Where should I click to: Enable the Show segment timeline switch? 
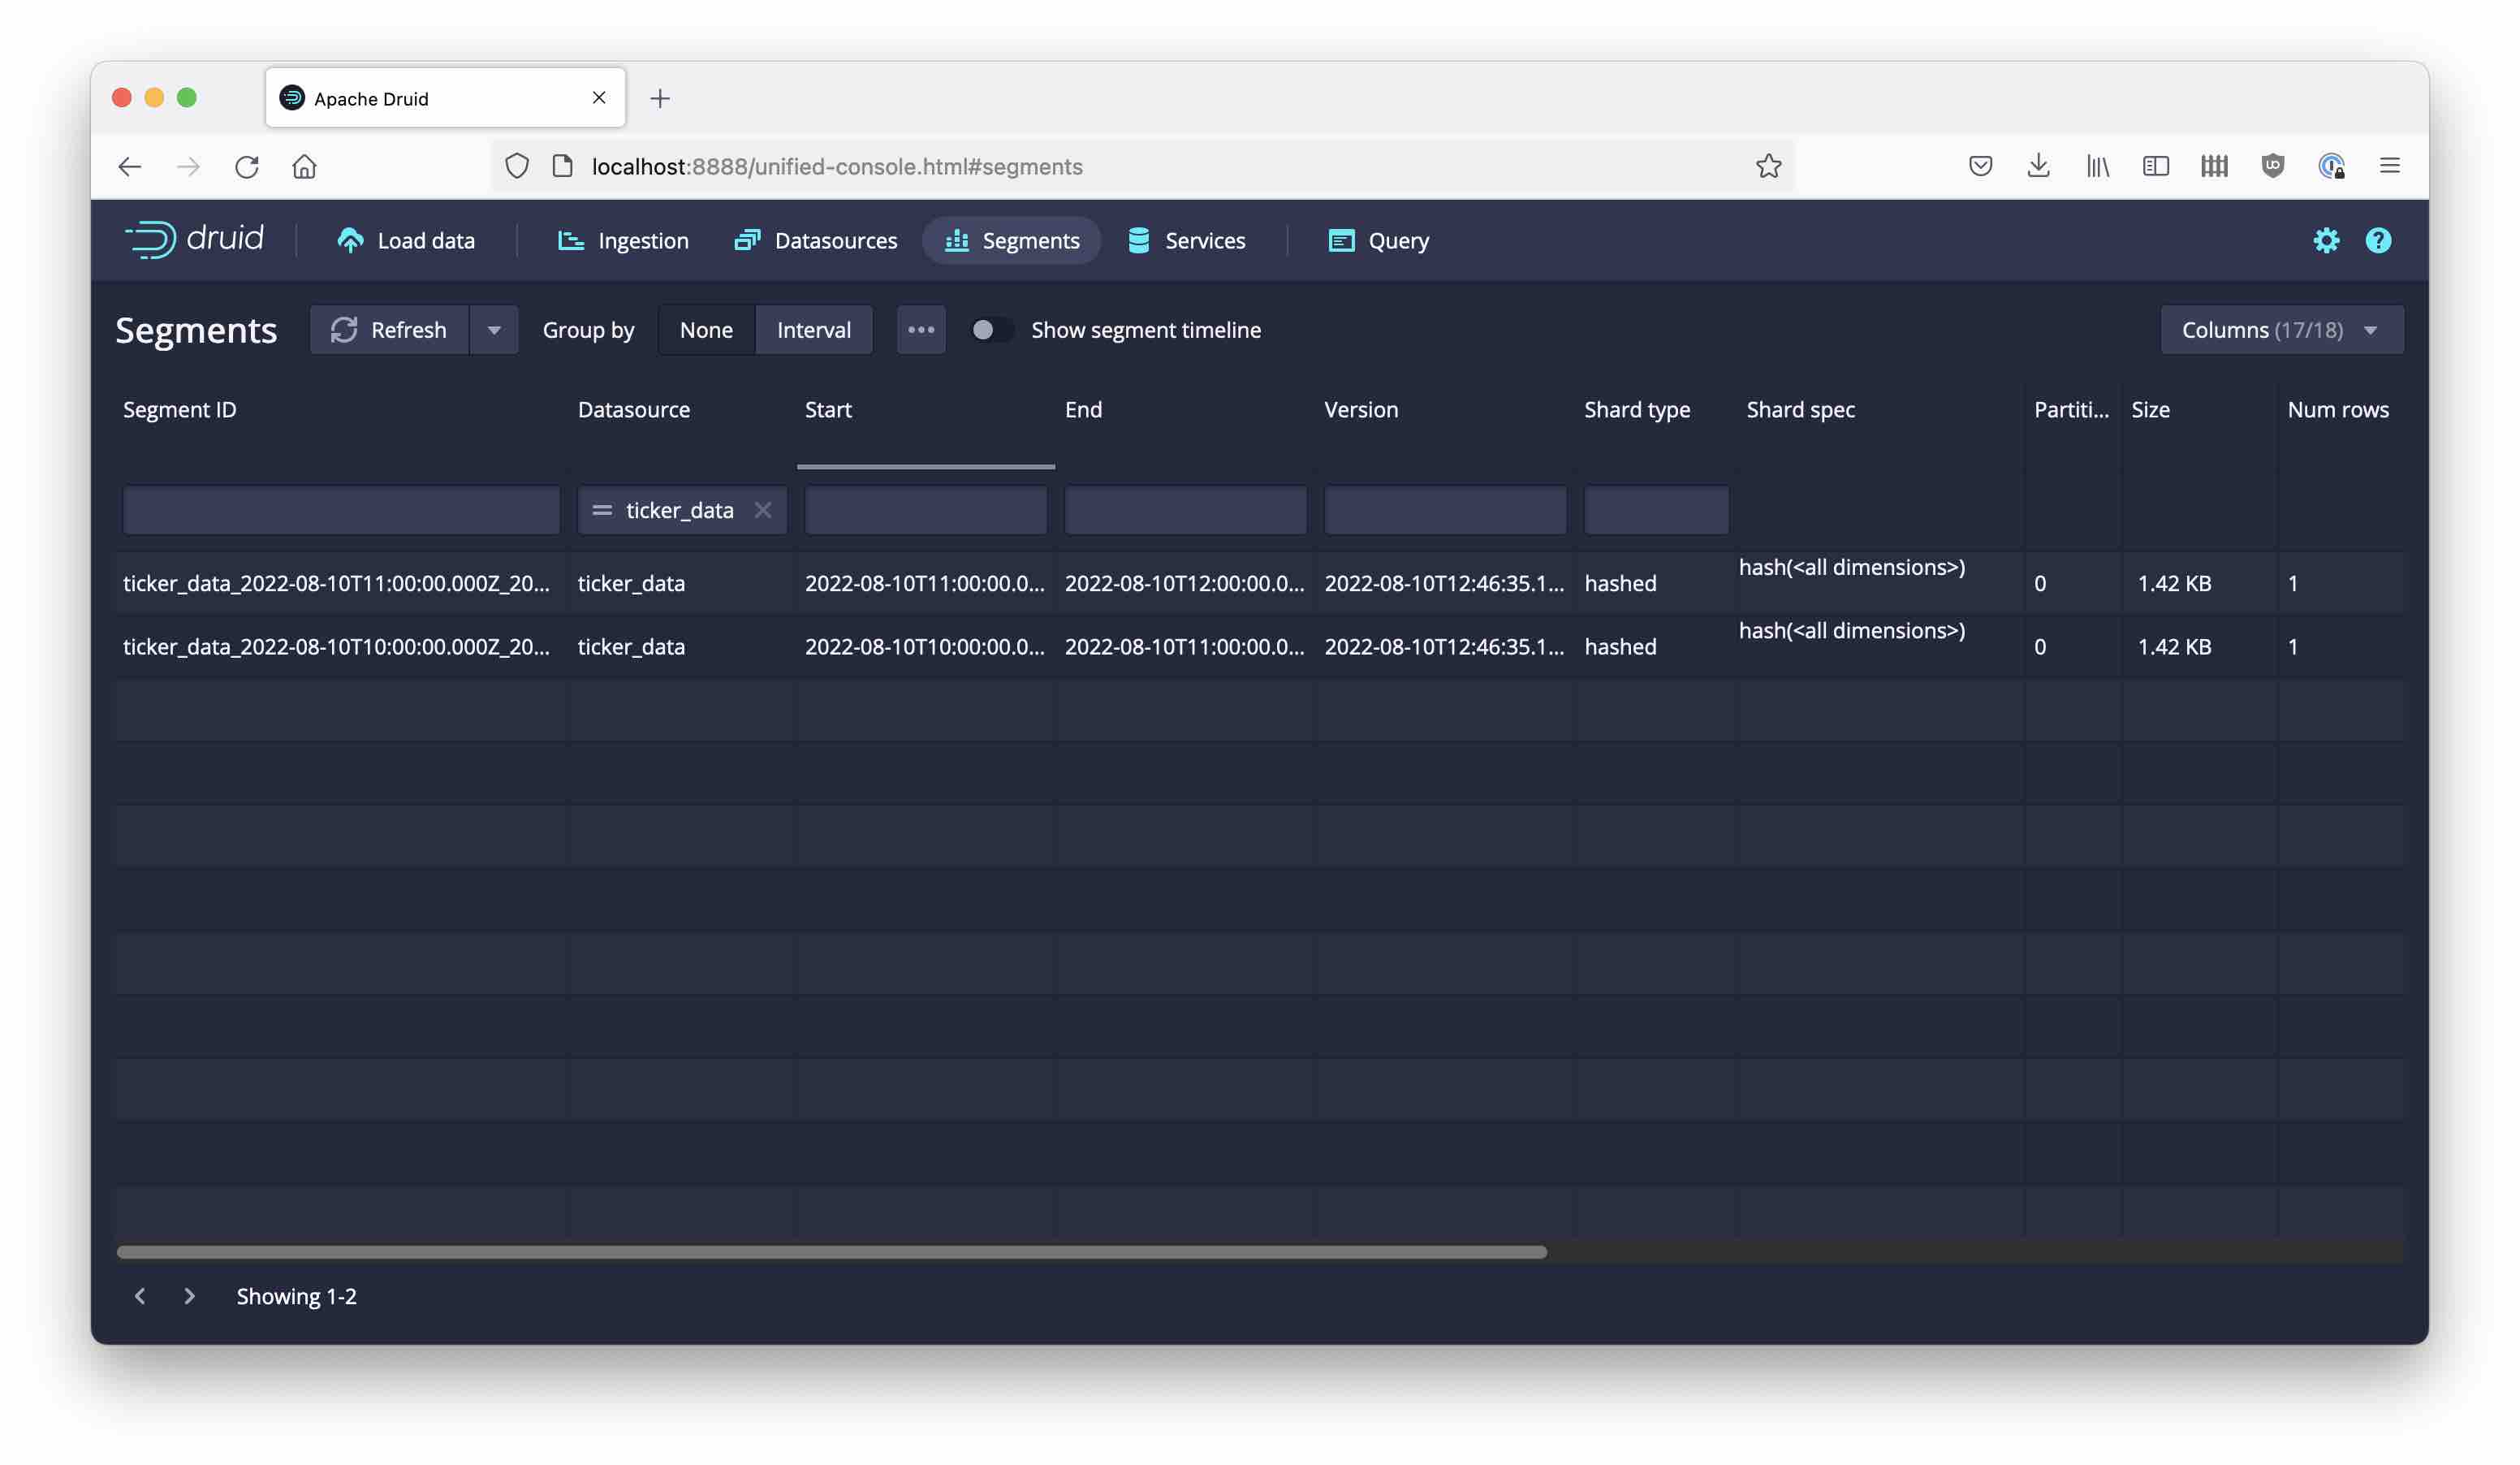pyautogui.click(x=991, y=329)
